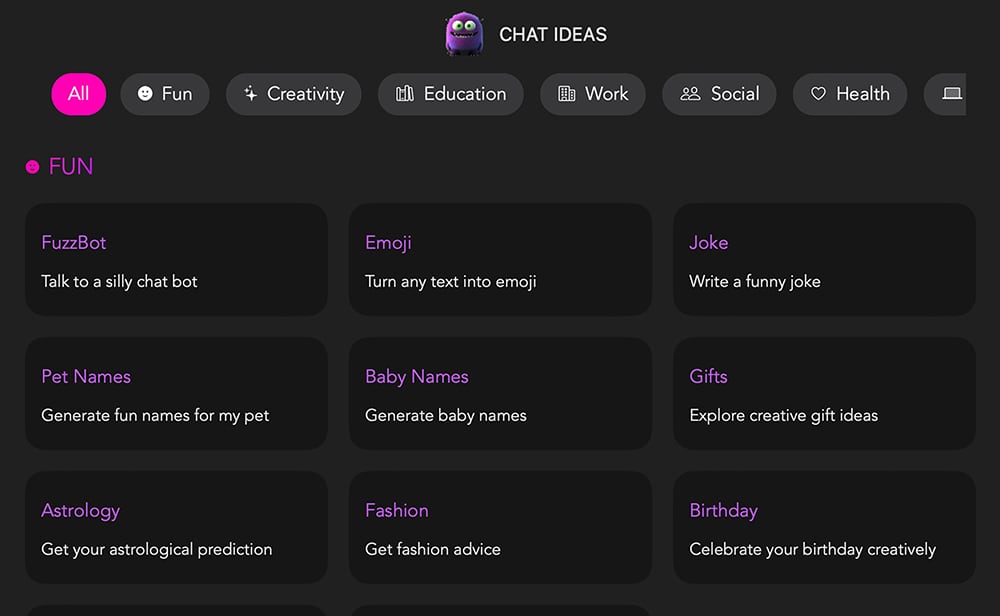
Task: Select the All category filter
Action: click(x=78, y=94)
